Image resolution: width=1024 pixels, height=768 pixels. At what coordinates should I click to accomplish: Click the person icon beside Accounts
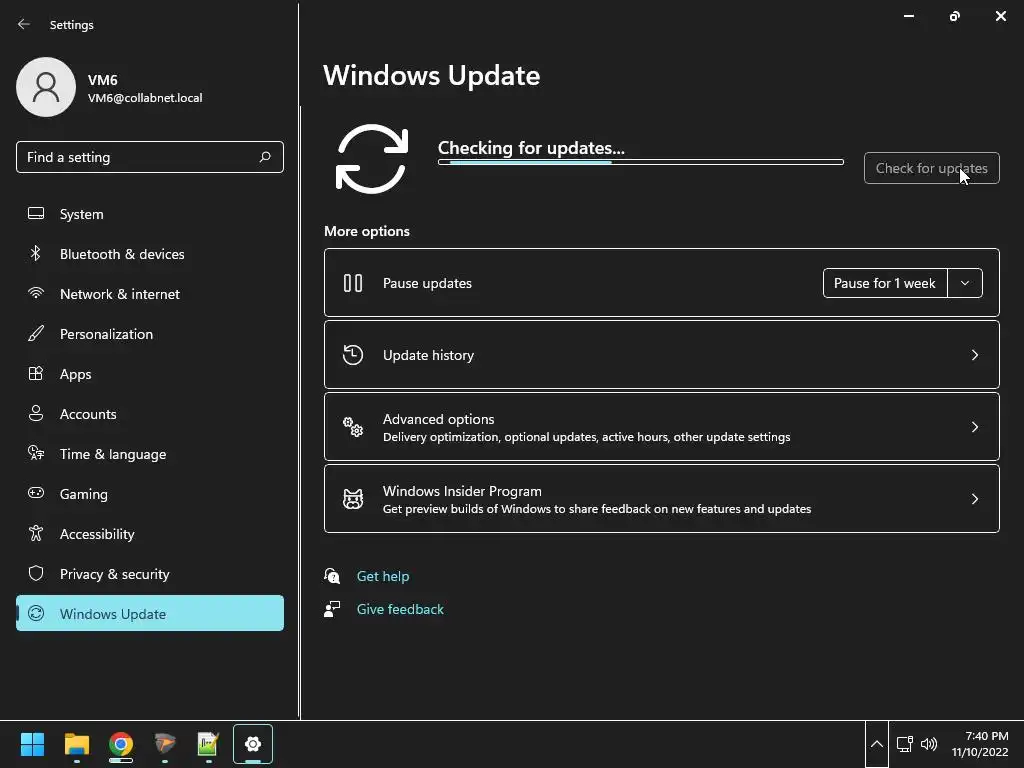(36, 413)
